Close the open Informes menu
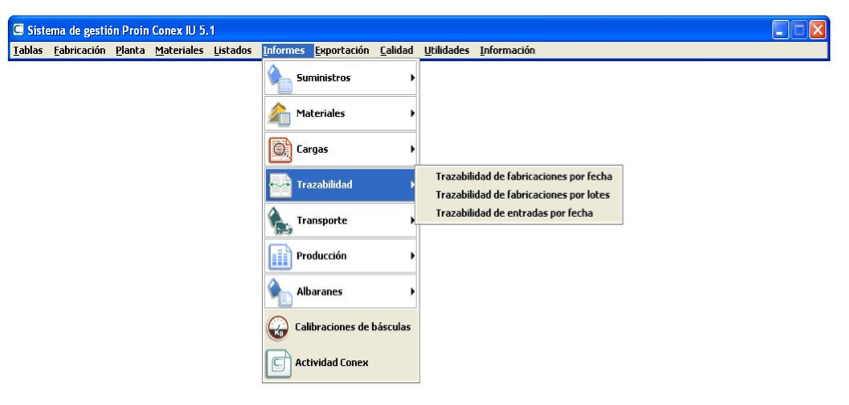 (x=287, y=50)
